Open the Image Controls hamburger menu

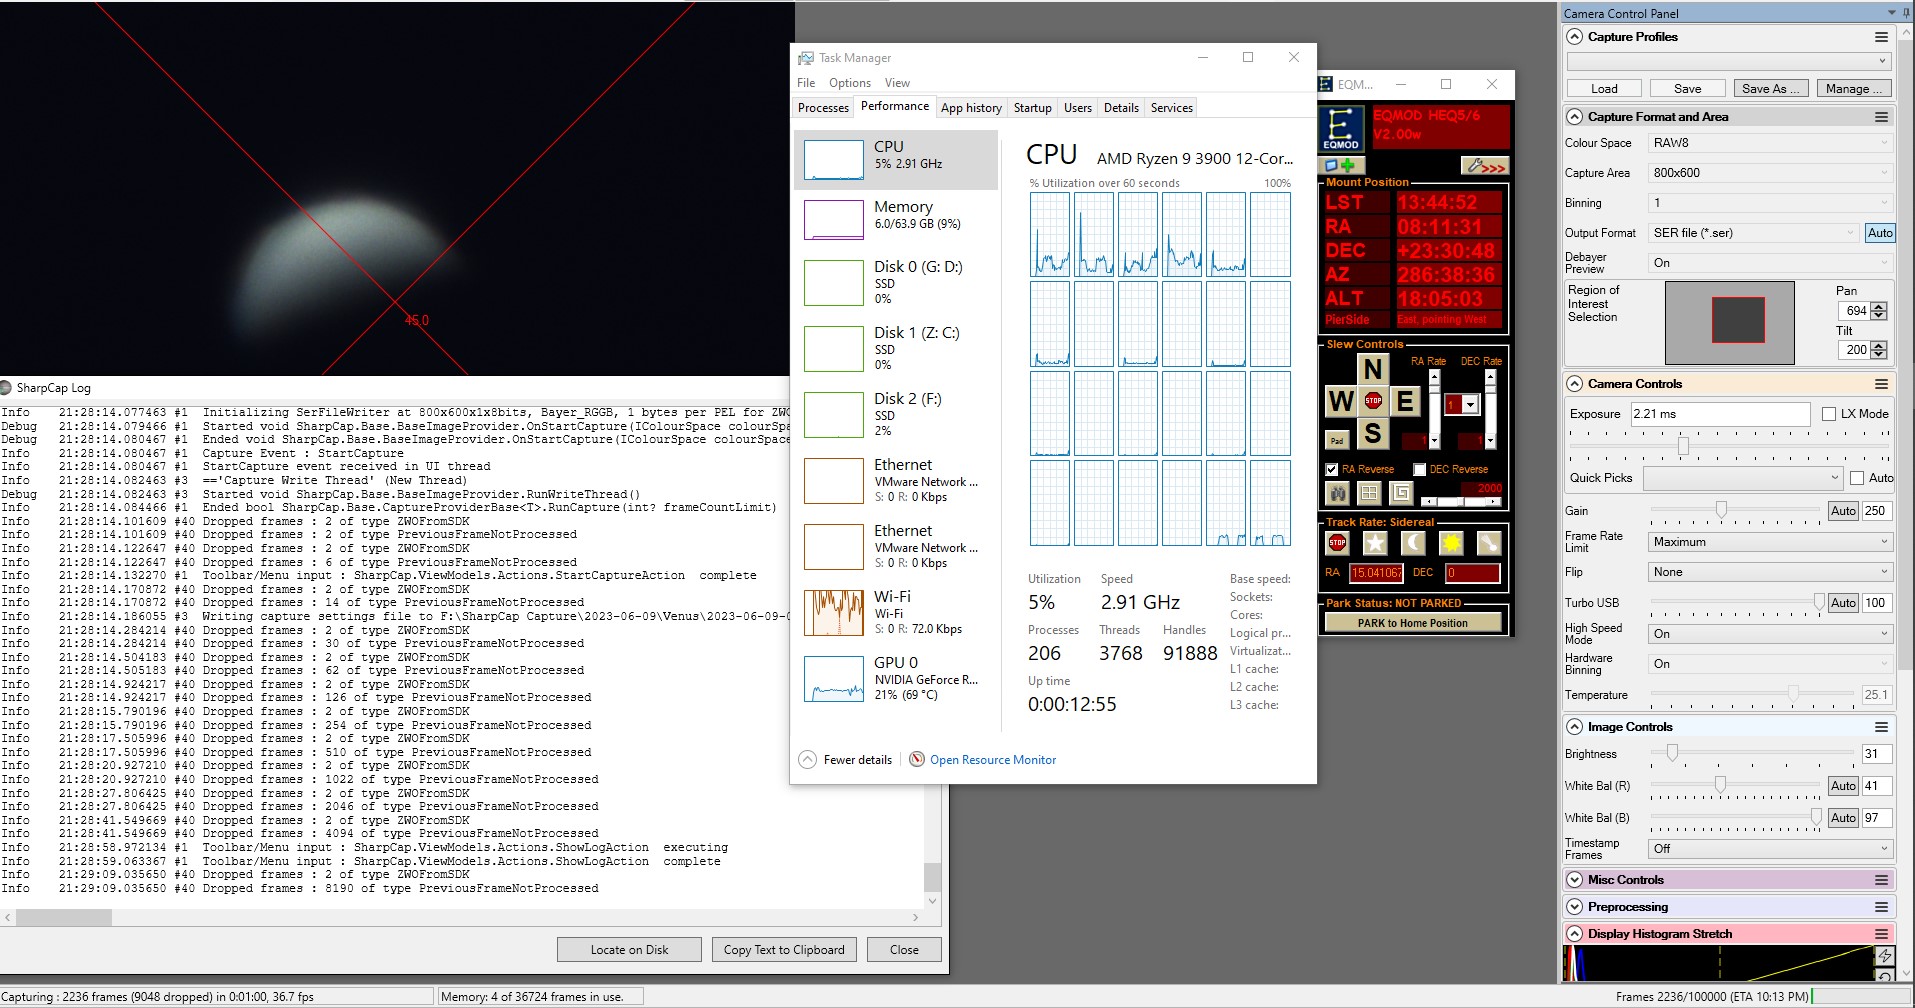tap(1881, 727)
